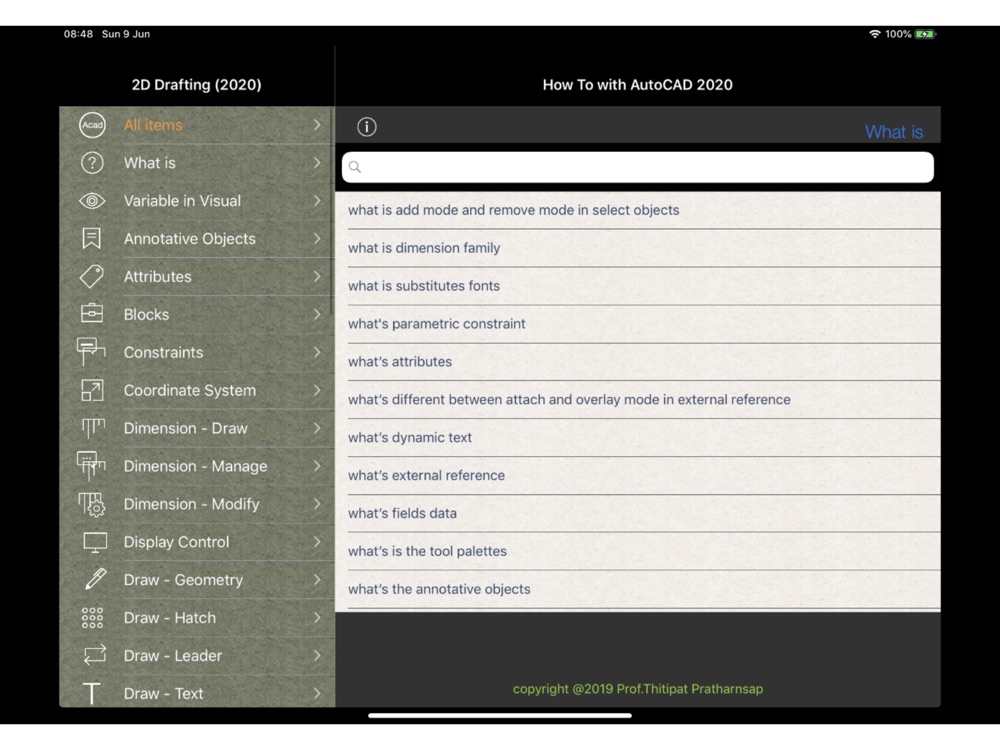Open Dimension - Manage category label
Viewport: 1000px width, 750px height.
pos(196,466)
